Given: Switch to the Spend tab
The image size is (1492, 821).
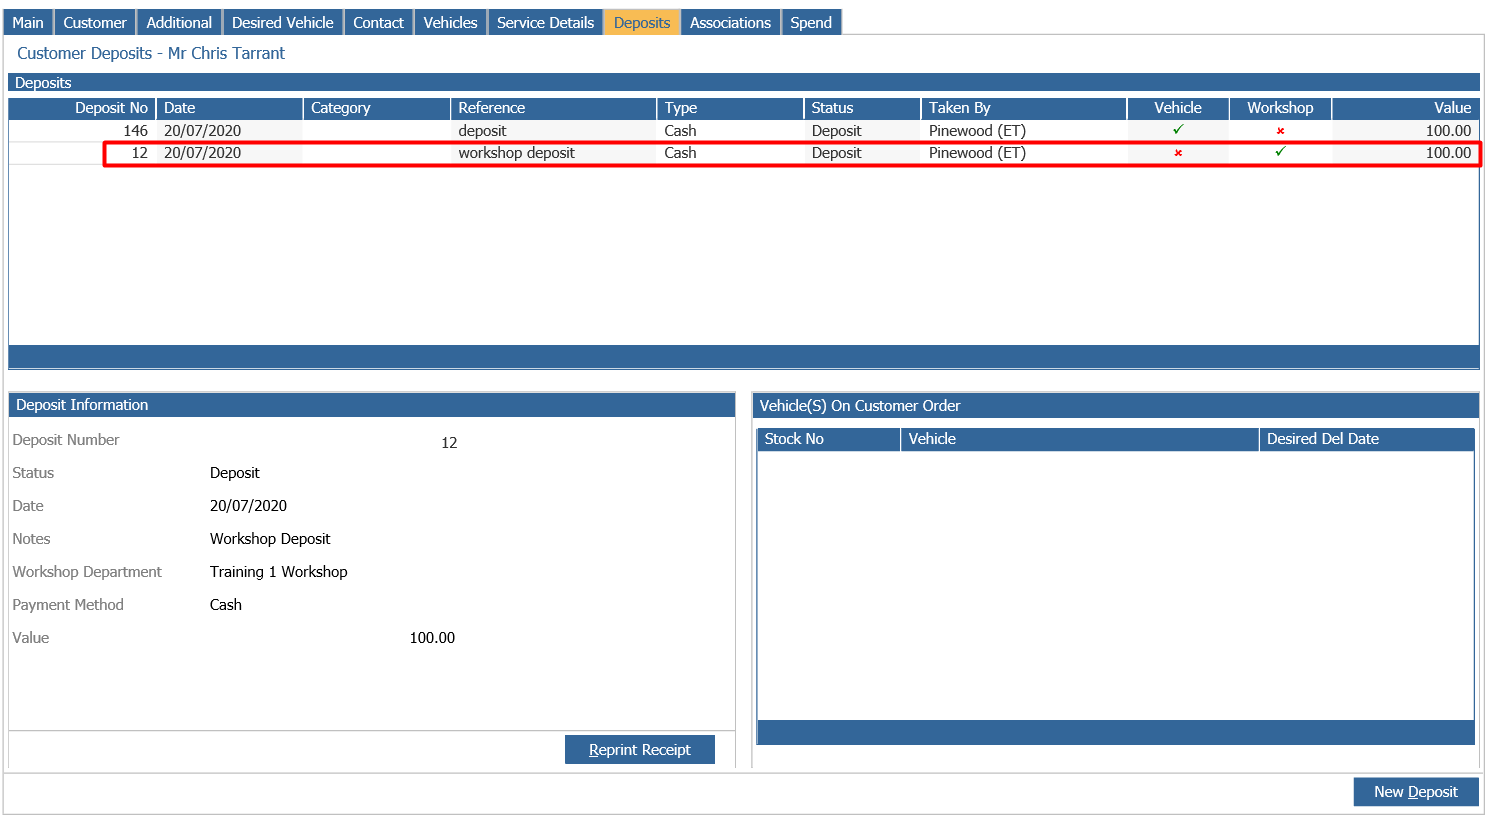Looking at the screenshot, I should [811, 22].
